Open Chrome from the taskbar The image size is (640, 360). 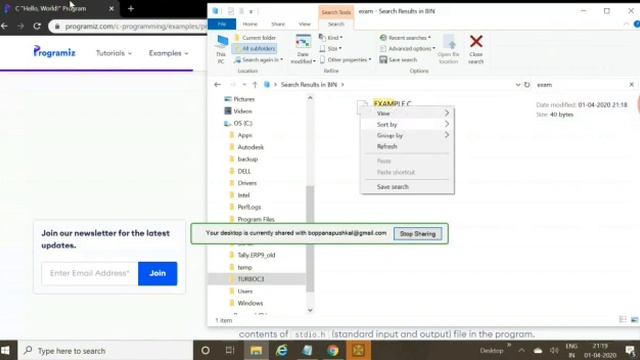[333, 351]
